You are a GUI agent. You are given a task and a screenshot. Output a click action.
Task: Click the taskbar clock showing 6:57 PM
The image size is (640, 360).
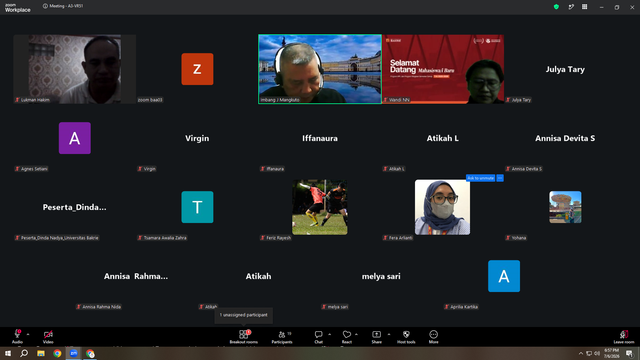tap(611, 353)
